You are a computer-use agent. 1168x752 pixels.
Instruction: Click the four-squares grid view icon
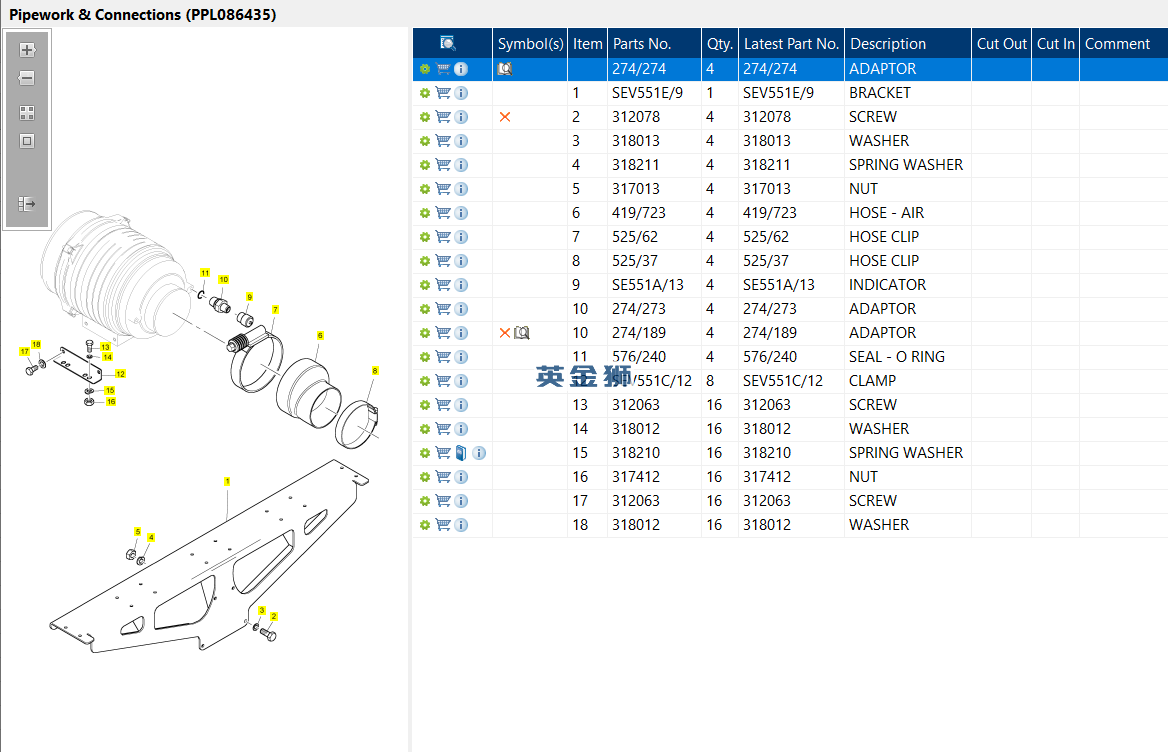tap(27, 113)
